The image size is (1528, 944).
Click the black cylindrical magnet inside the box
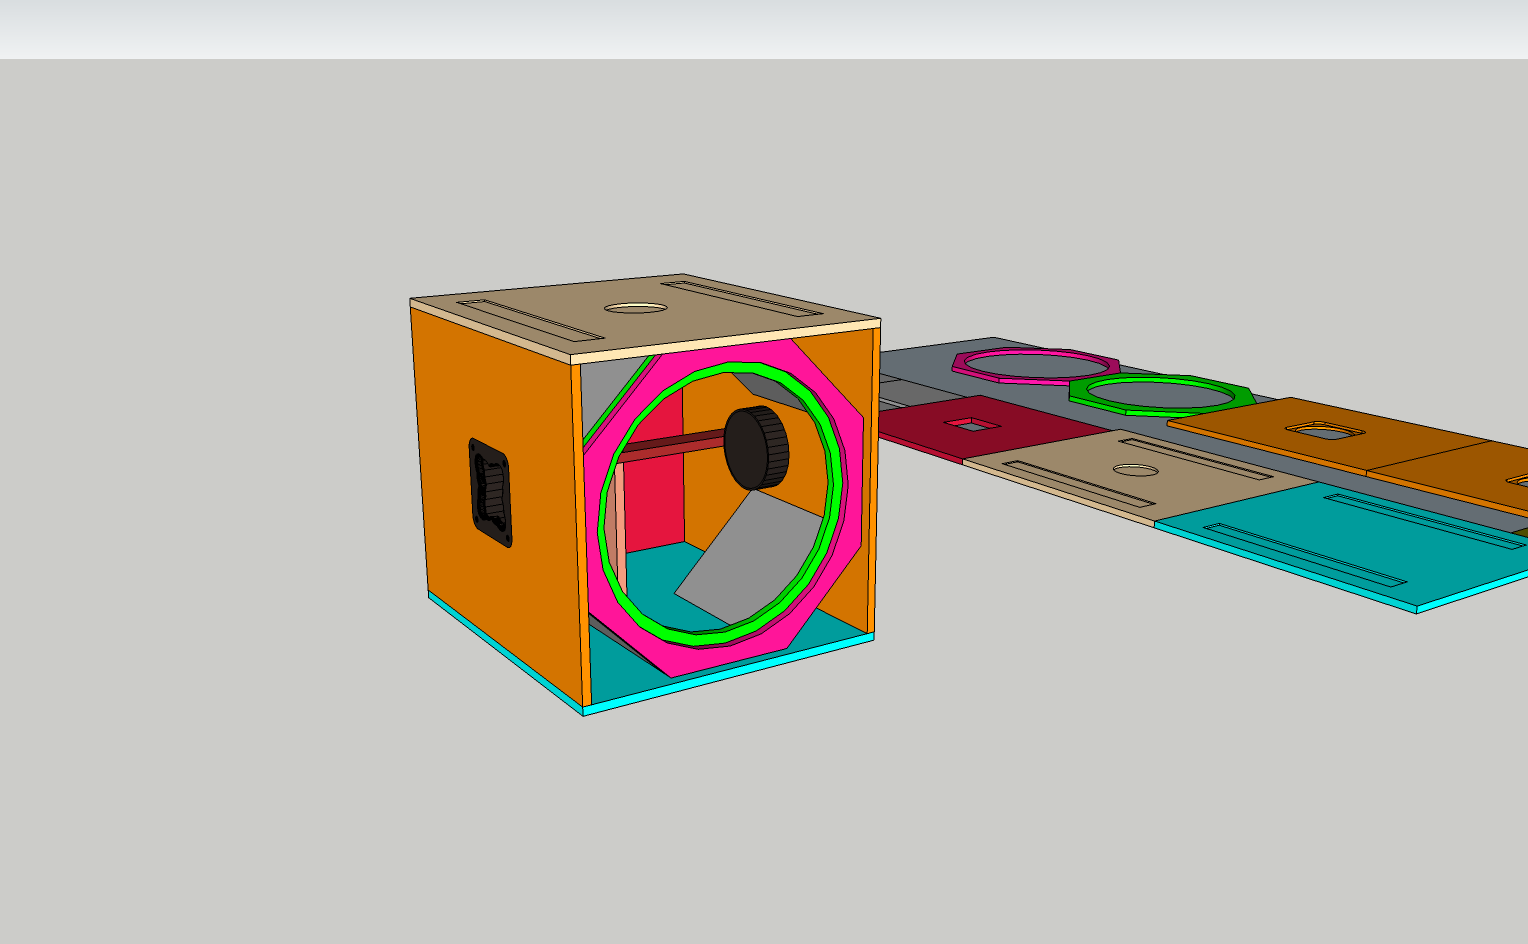click(757, 447)
